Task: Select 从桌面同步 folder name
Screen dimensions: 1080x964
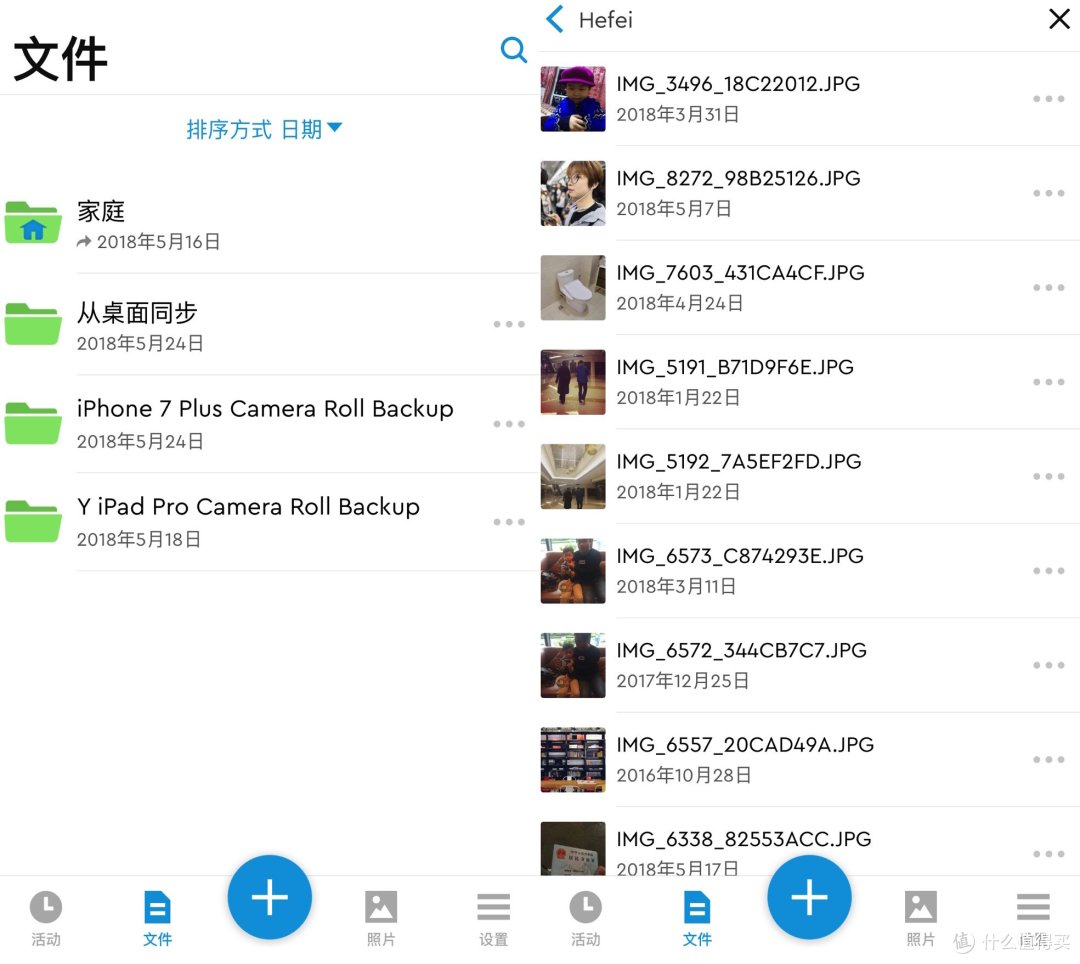Action: click(137, 313)
